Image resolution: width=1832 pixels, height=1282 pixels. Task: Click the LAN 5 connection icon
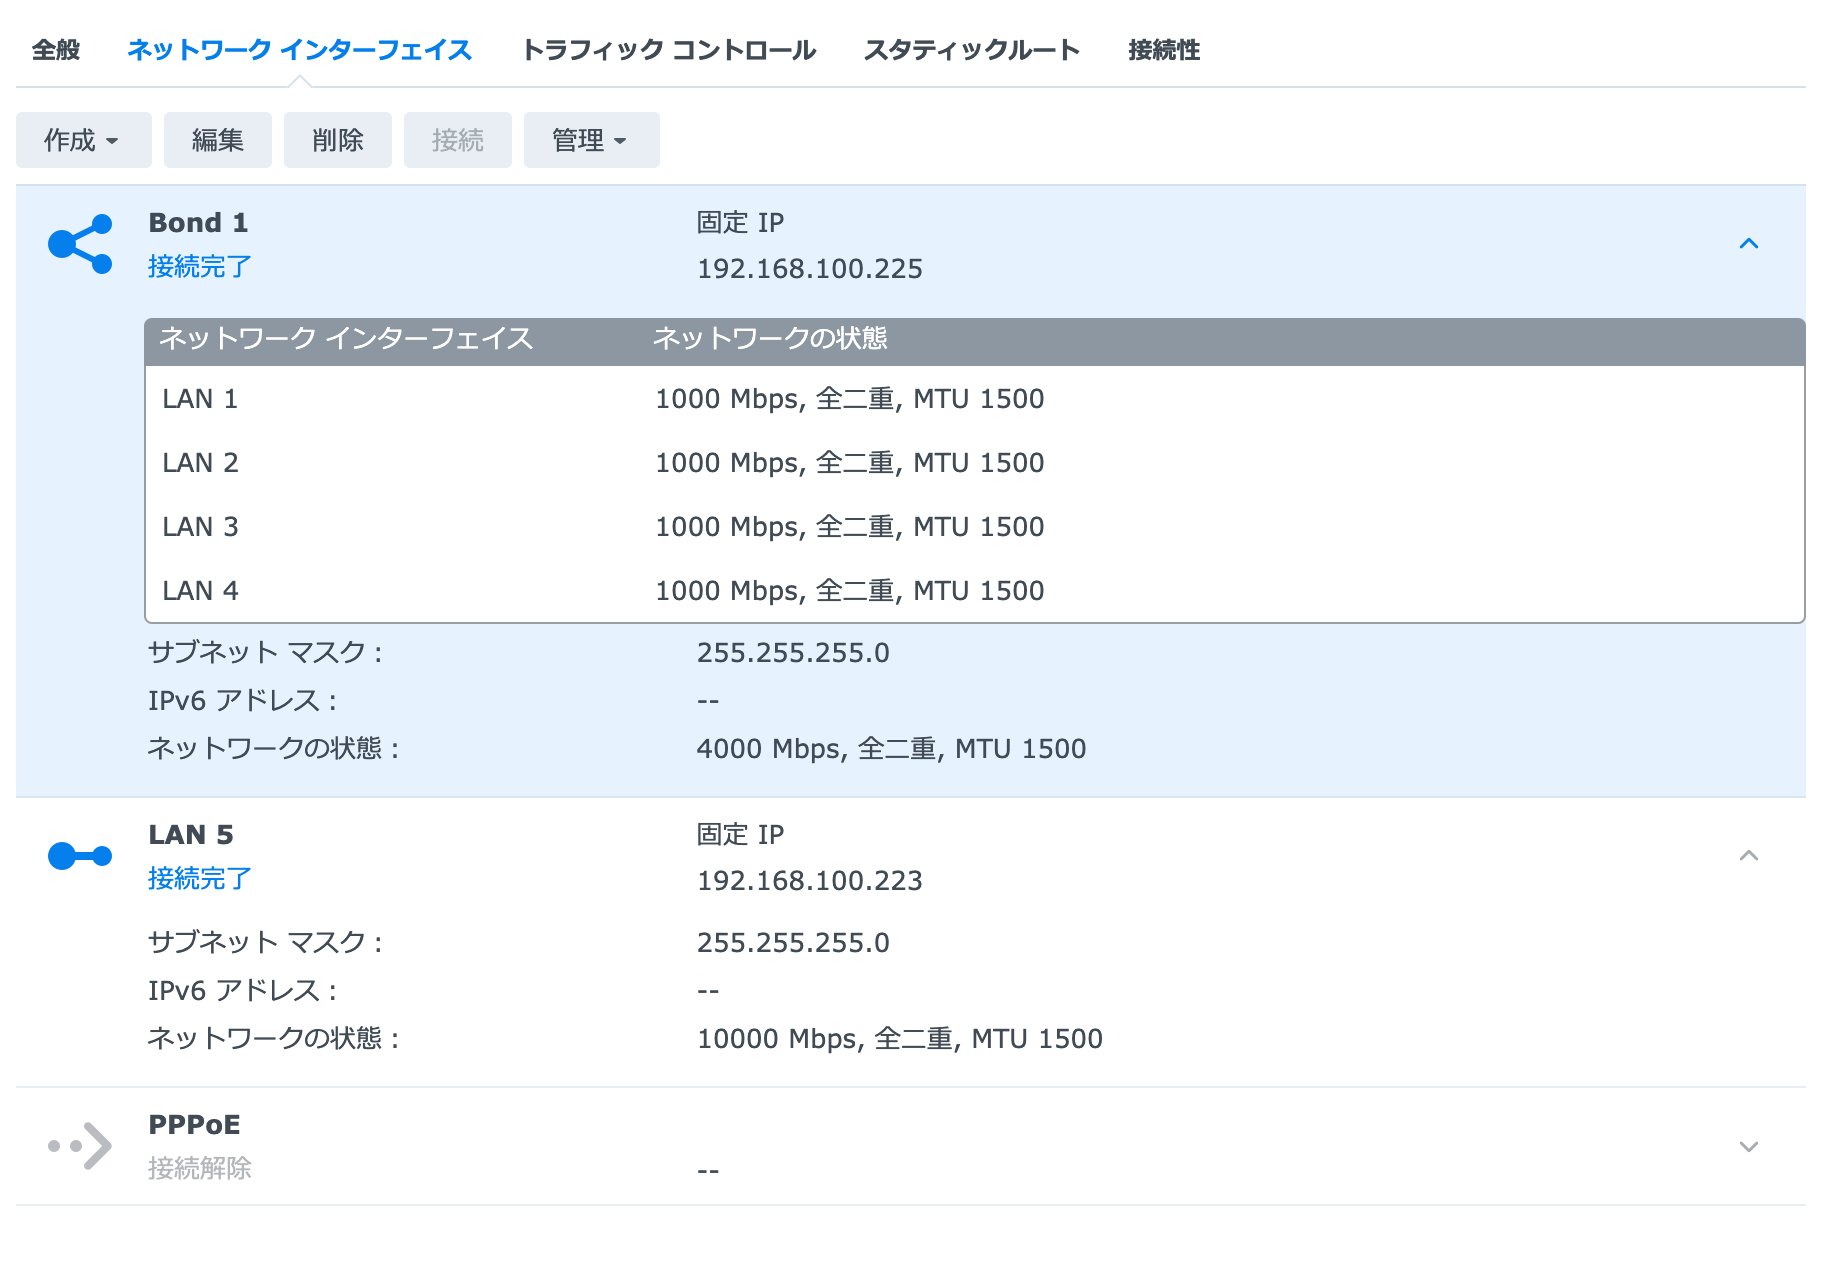point(80,856)
